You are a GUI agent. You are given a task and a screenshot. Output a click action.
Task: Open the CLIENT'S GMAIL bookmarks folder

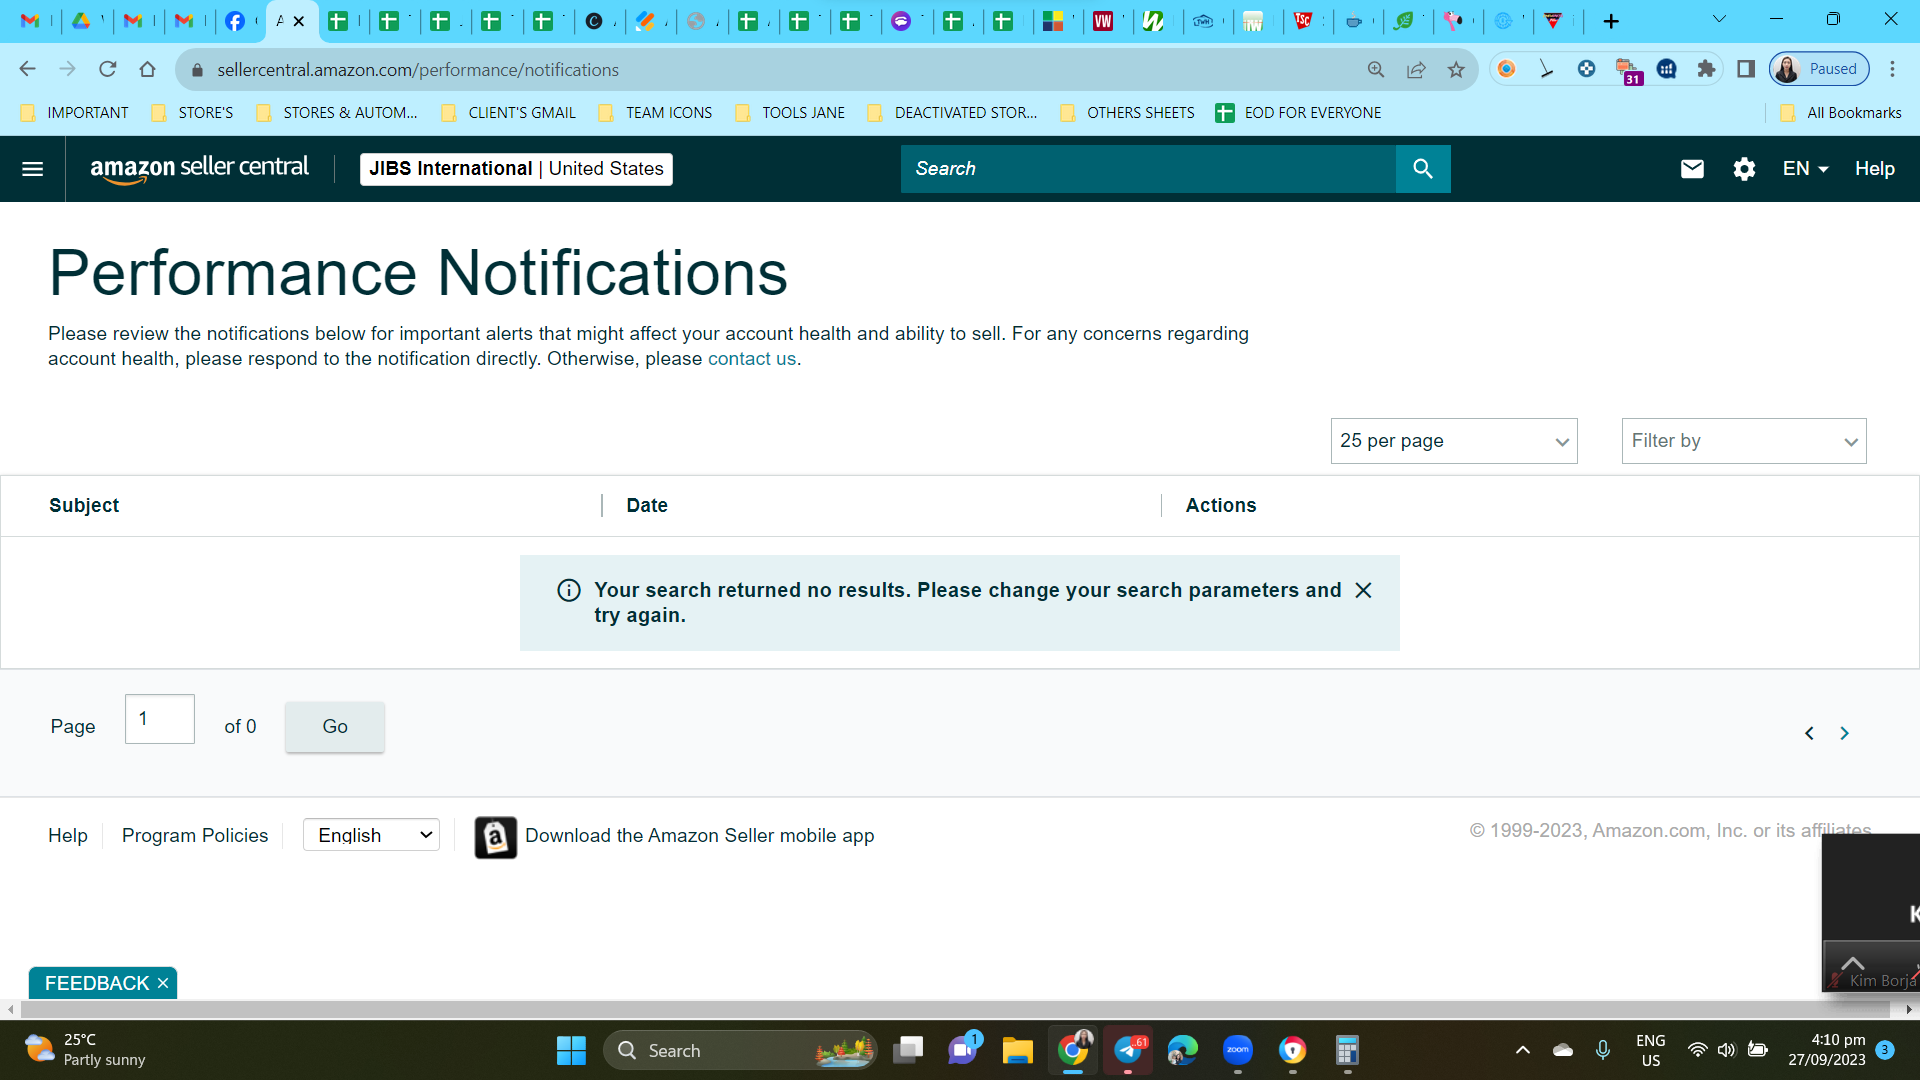pos(509,113)
